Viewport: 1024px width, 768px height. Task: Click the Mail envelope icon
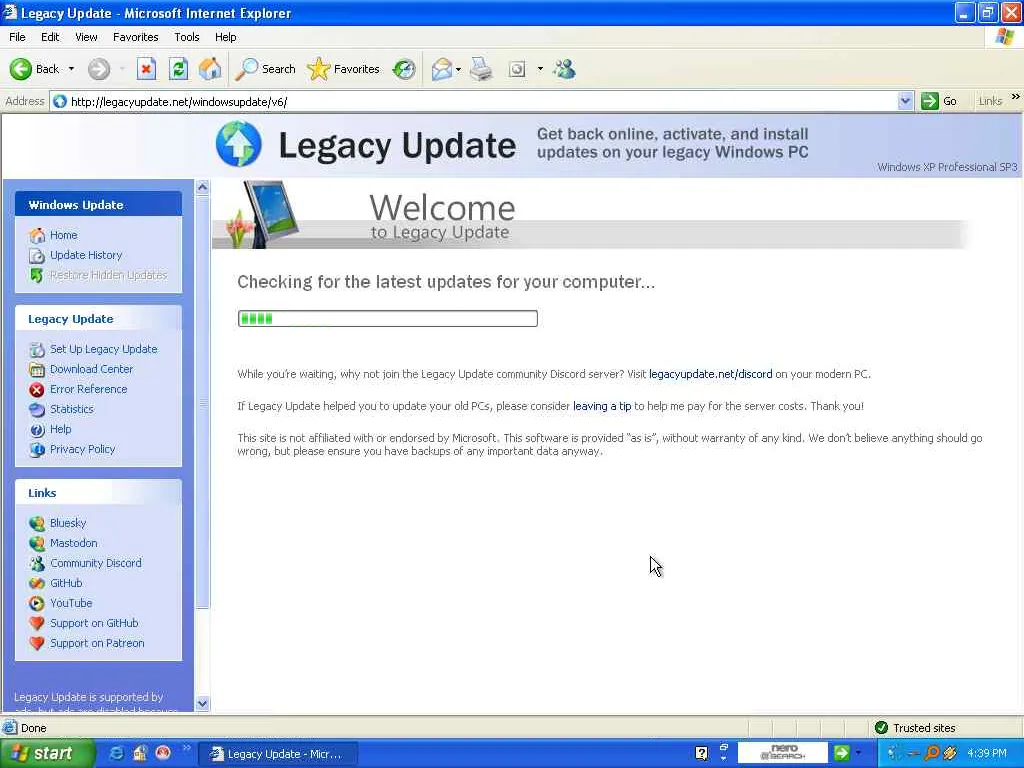click(442, 69)
